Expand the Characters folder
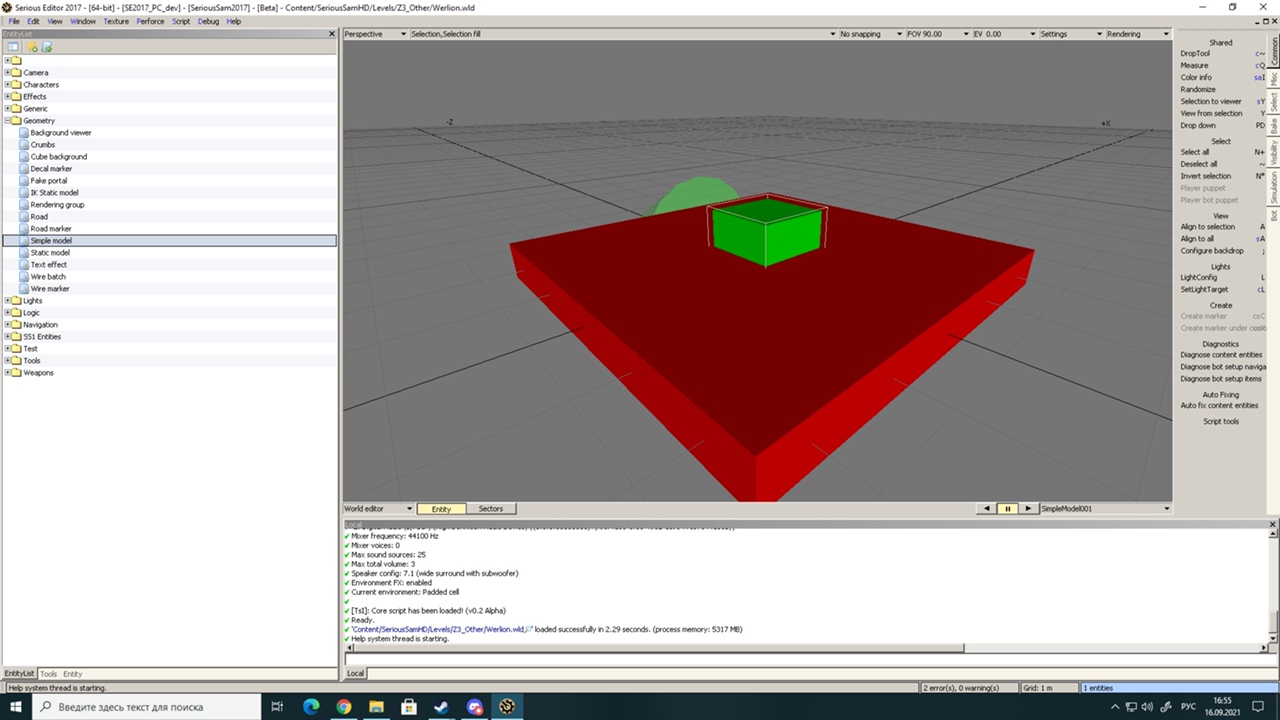 click(8, 85)
